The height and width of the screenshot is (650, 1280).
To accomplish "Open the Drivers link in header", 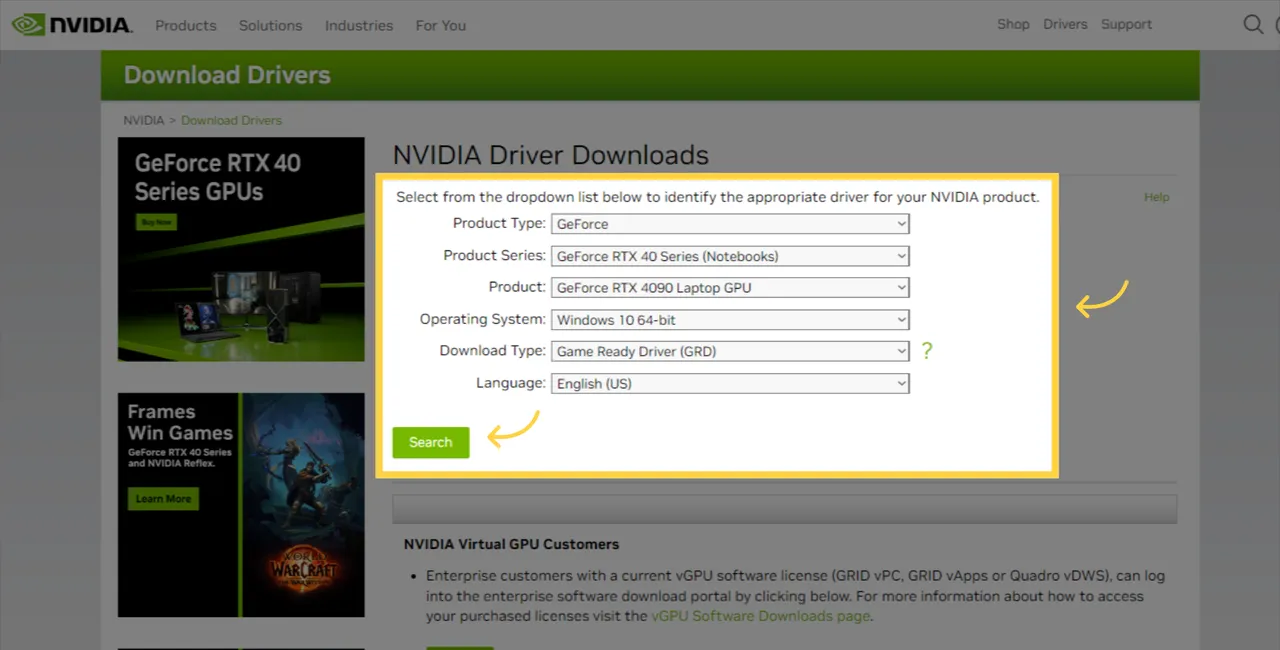I will pyautogui.click(x=1065, y=24).
